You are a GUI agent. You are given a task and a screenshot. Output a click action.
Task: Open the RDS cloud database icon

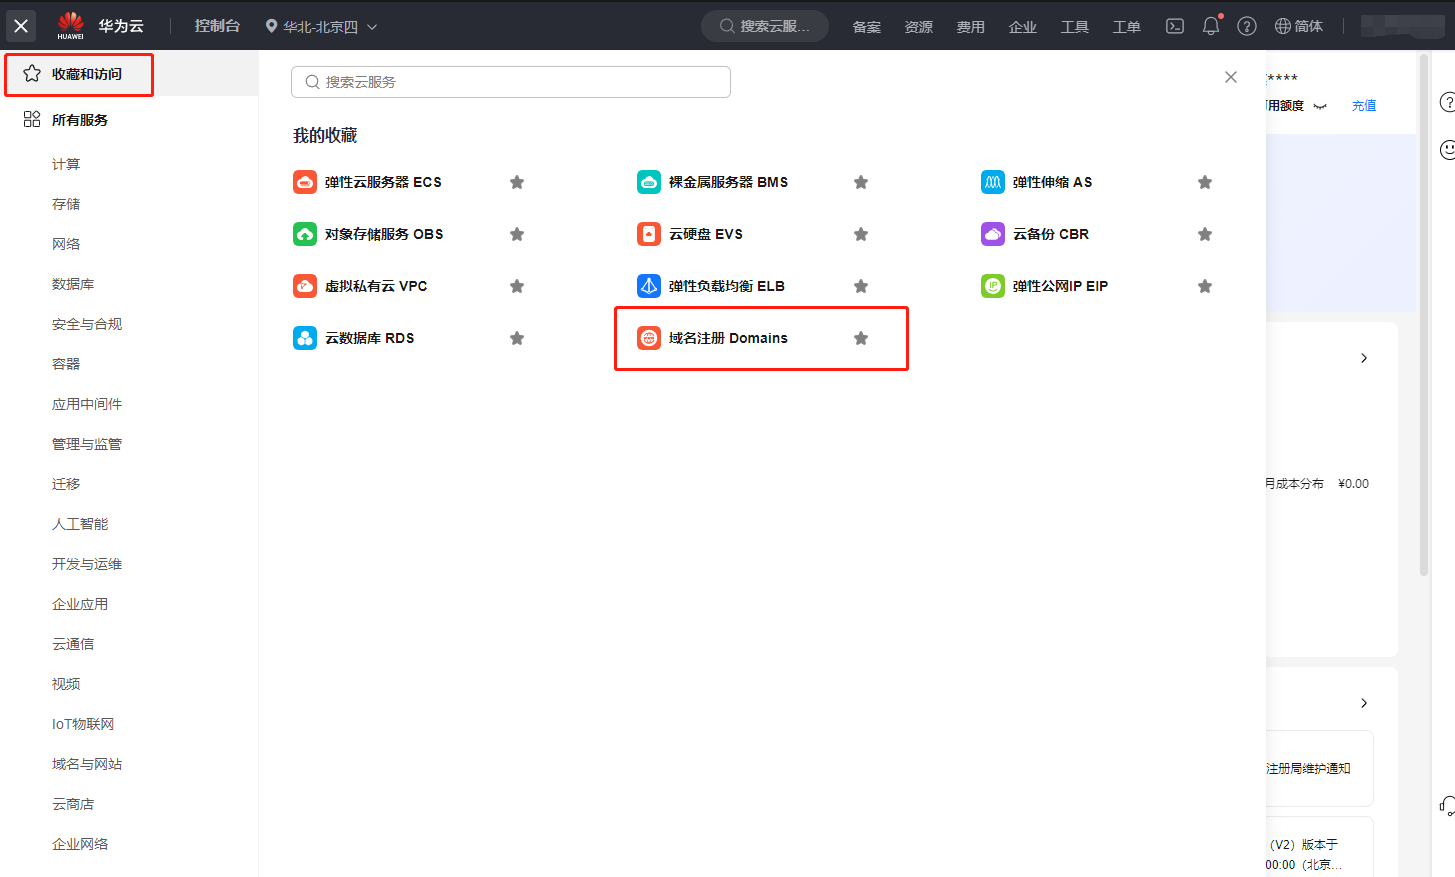pyautogui.click(x=305, y=338)
